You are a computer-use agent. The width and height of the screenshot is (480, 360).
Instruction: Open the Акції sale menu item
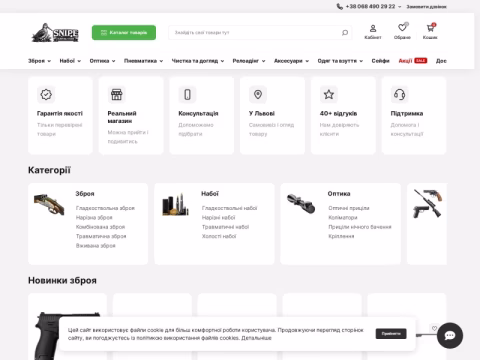[413, 61]
